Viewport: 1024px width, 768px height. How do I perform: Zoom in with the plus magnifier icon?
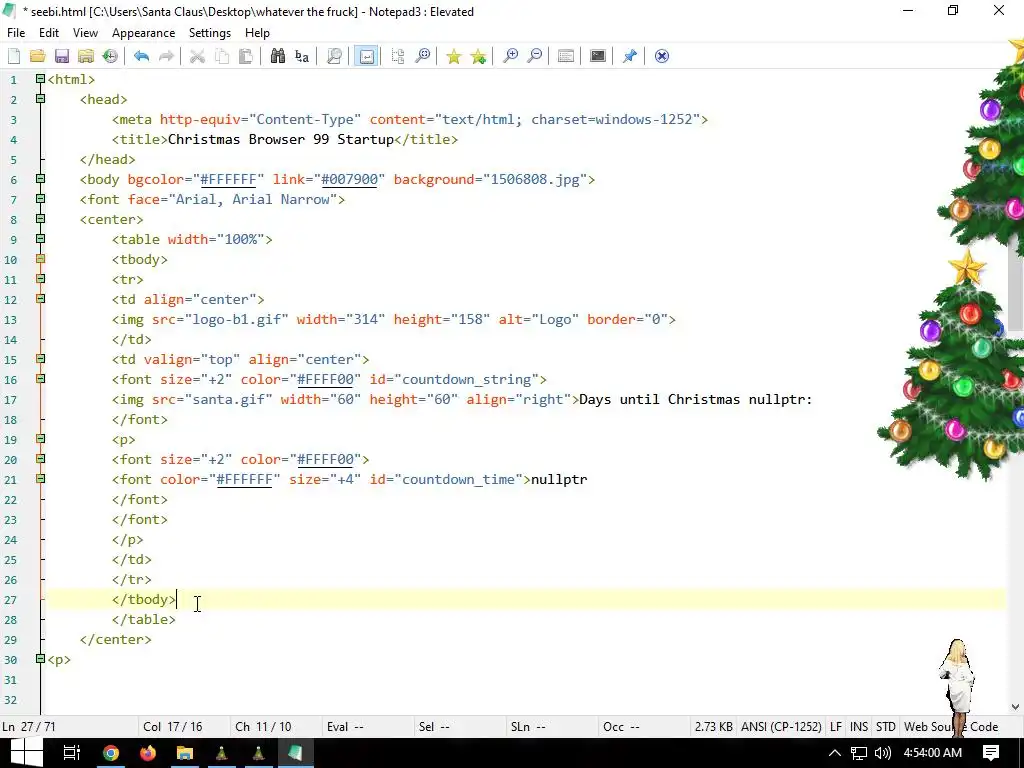click(x=510, y=56)
